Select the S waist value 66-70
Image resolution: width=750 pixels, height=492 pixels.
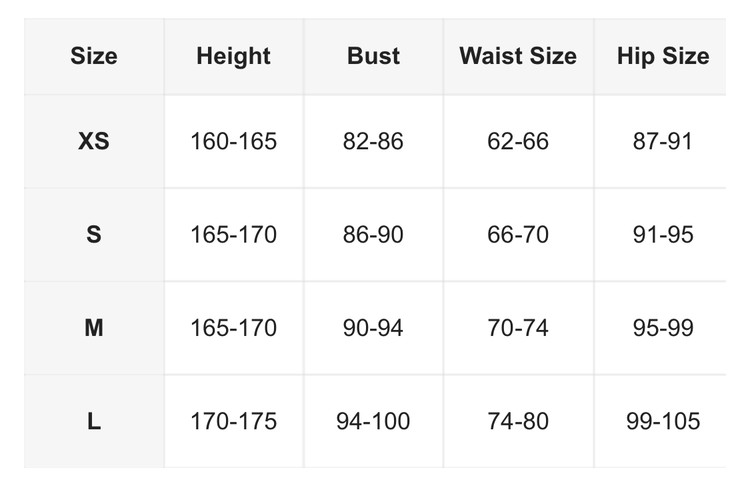(x=518, y=235)
